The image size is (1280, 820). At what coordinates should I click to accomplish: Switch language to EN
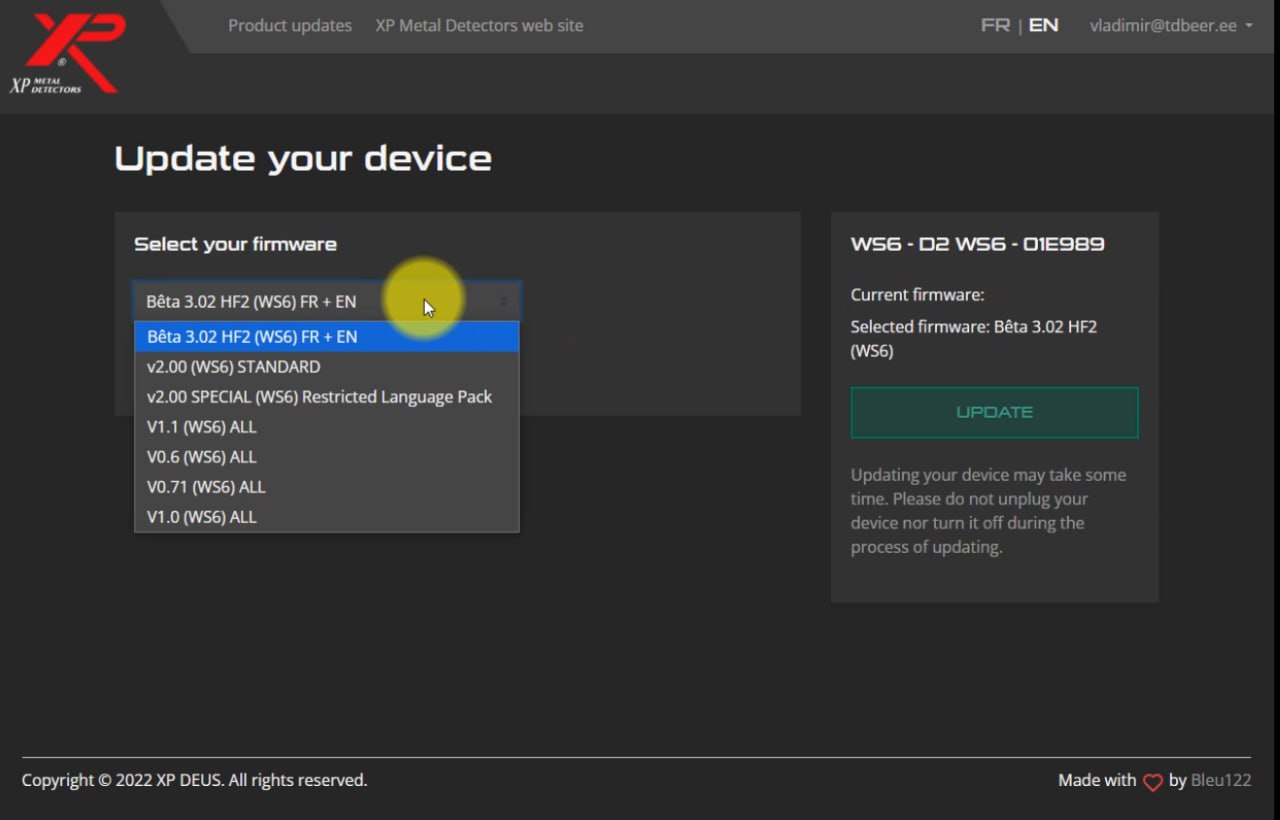(1043, 25)
